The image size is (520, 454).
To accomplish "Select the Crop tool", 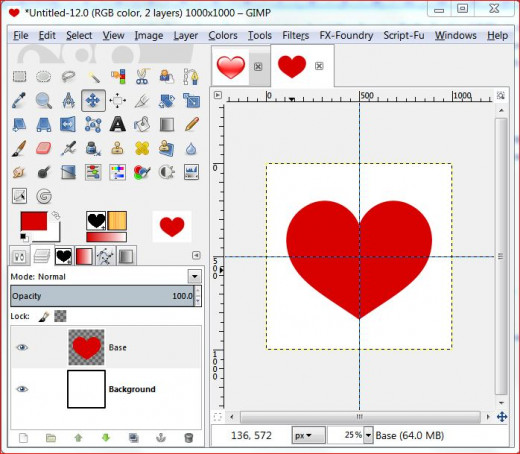I will (143, 100).
